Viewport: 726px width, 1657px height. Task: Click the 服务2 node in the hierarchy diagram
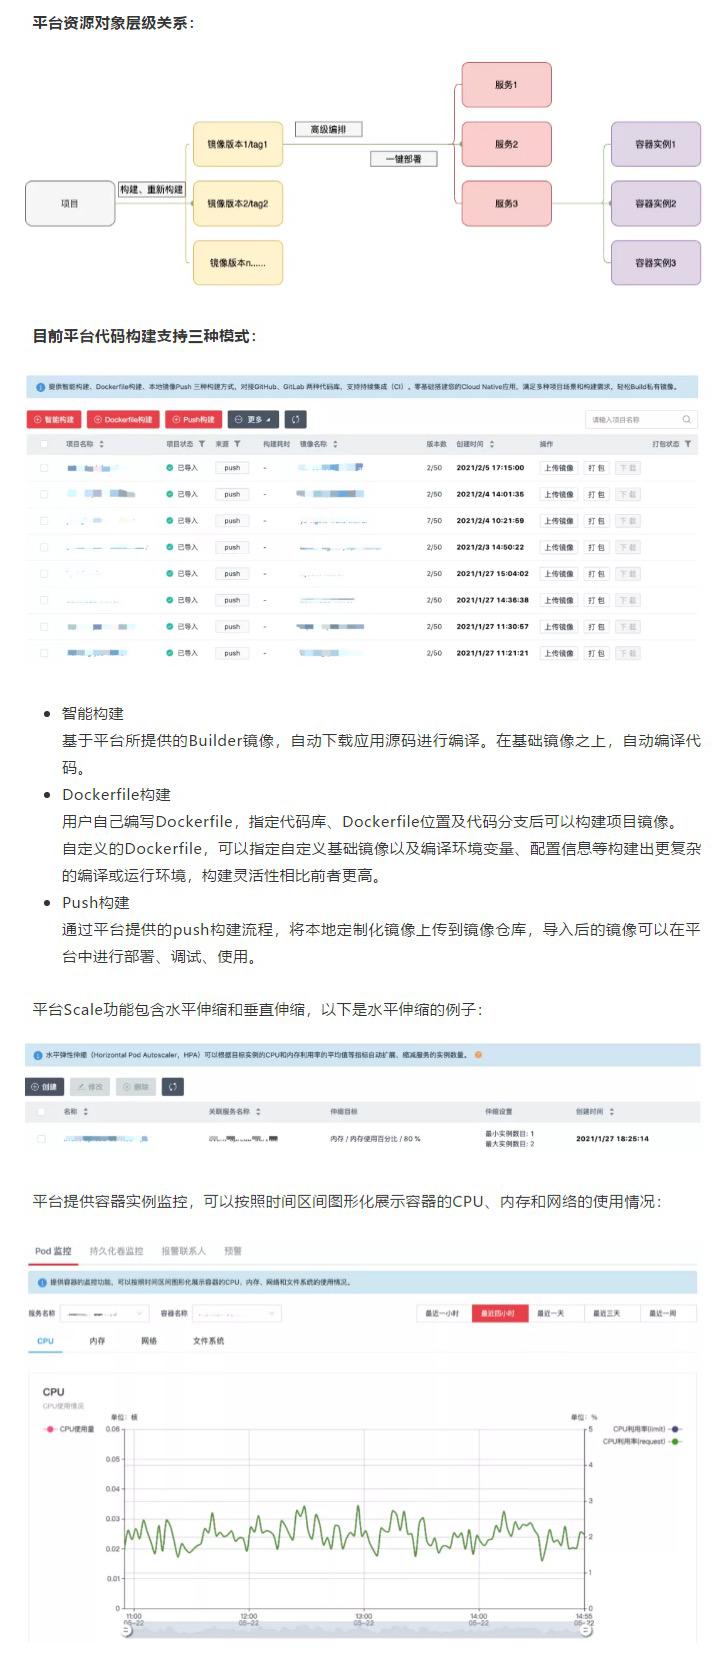[x=506, y=144]
